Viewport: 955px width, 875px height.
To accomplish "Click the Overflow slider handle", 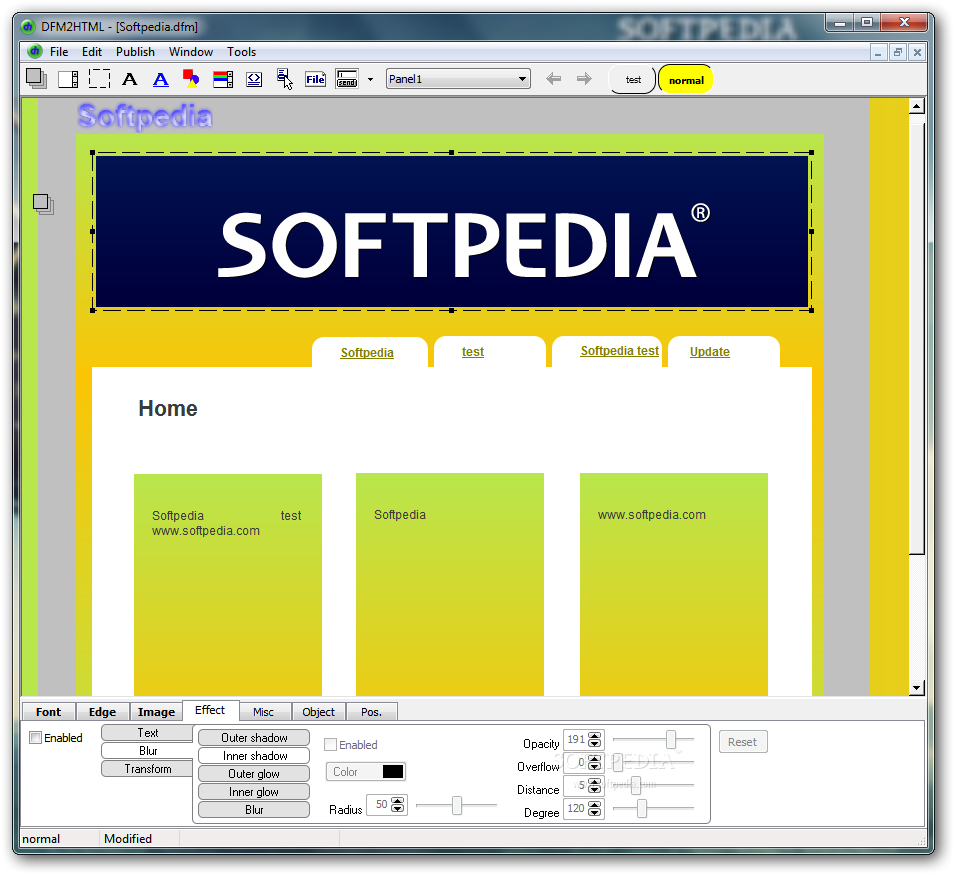I will [x=618, y=762].
